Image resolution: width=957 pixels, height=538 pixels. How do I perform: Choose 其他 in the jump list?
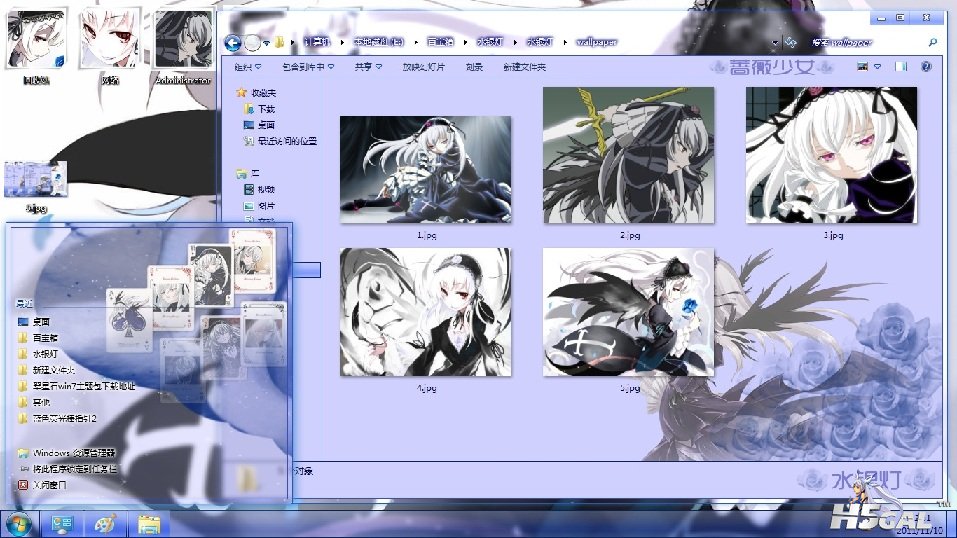tap(41, 402)
